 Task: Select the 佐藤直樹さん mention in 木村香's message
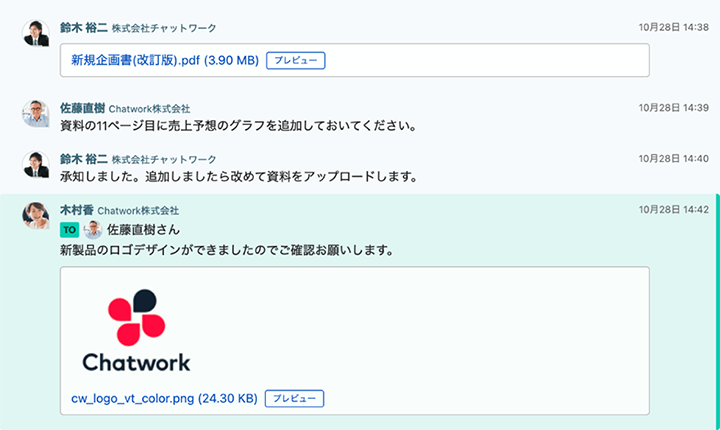[146, 229]
